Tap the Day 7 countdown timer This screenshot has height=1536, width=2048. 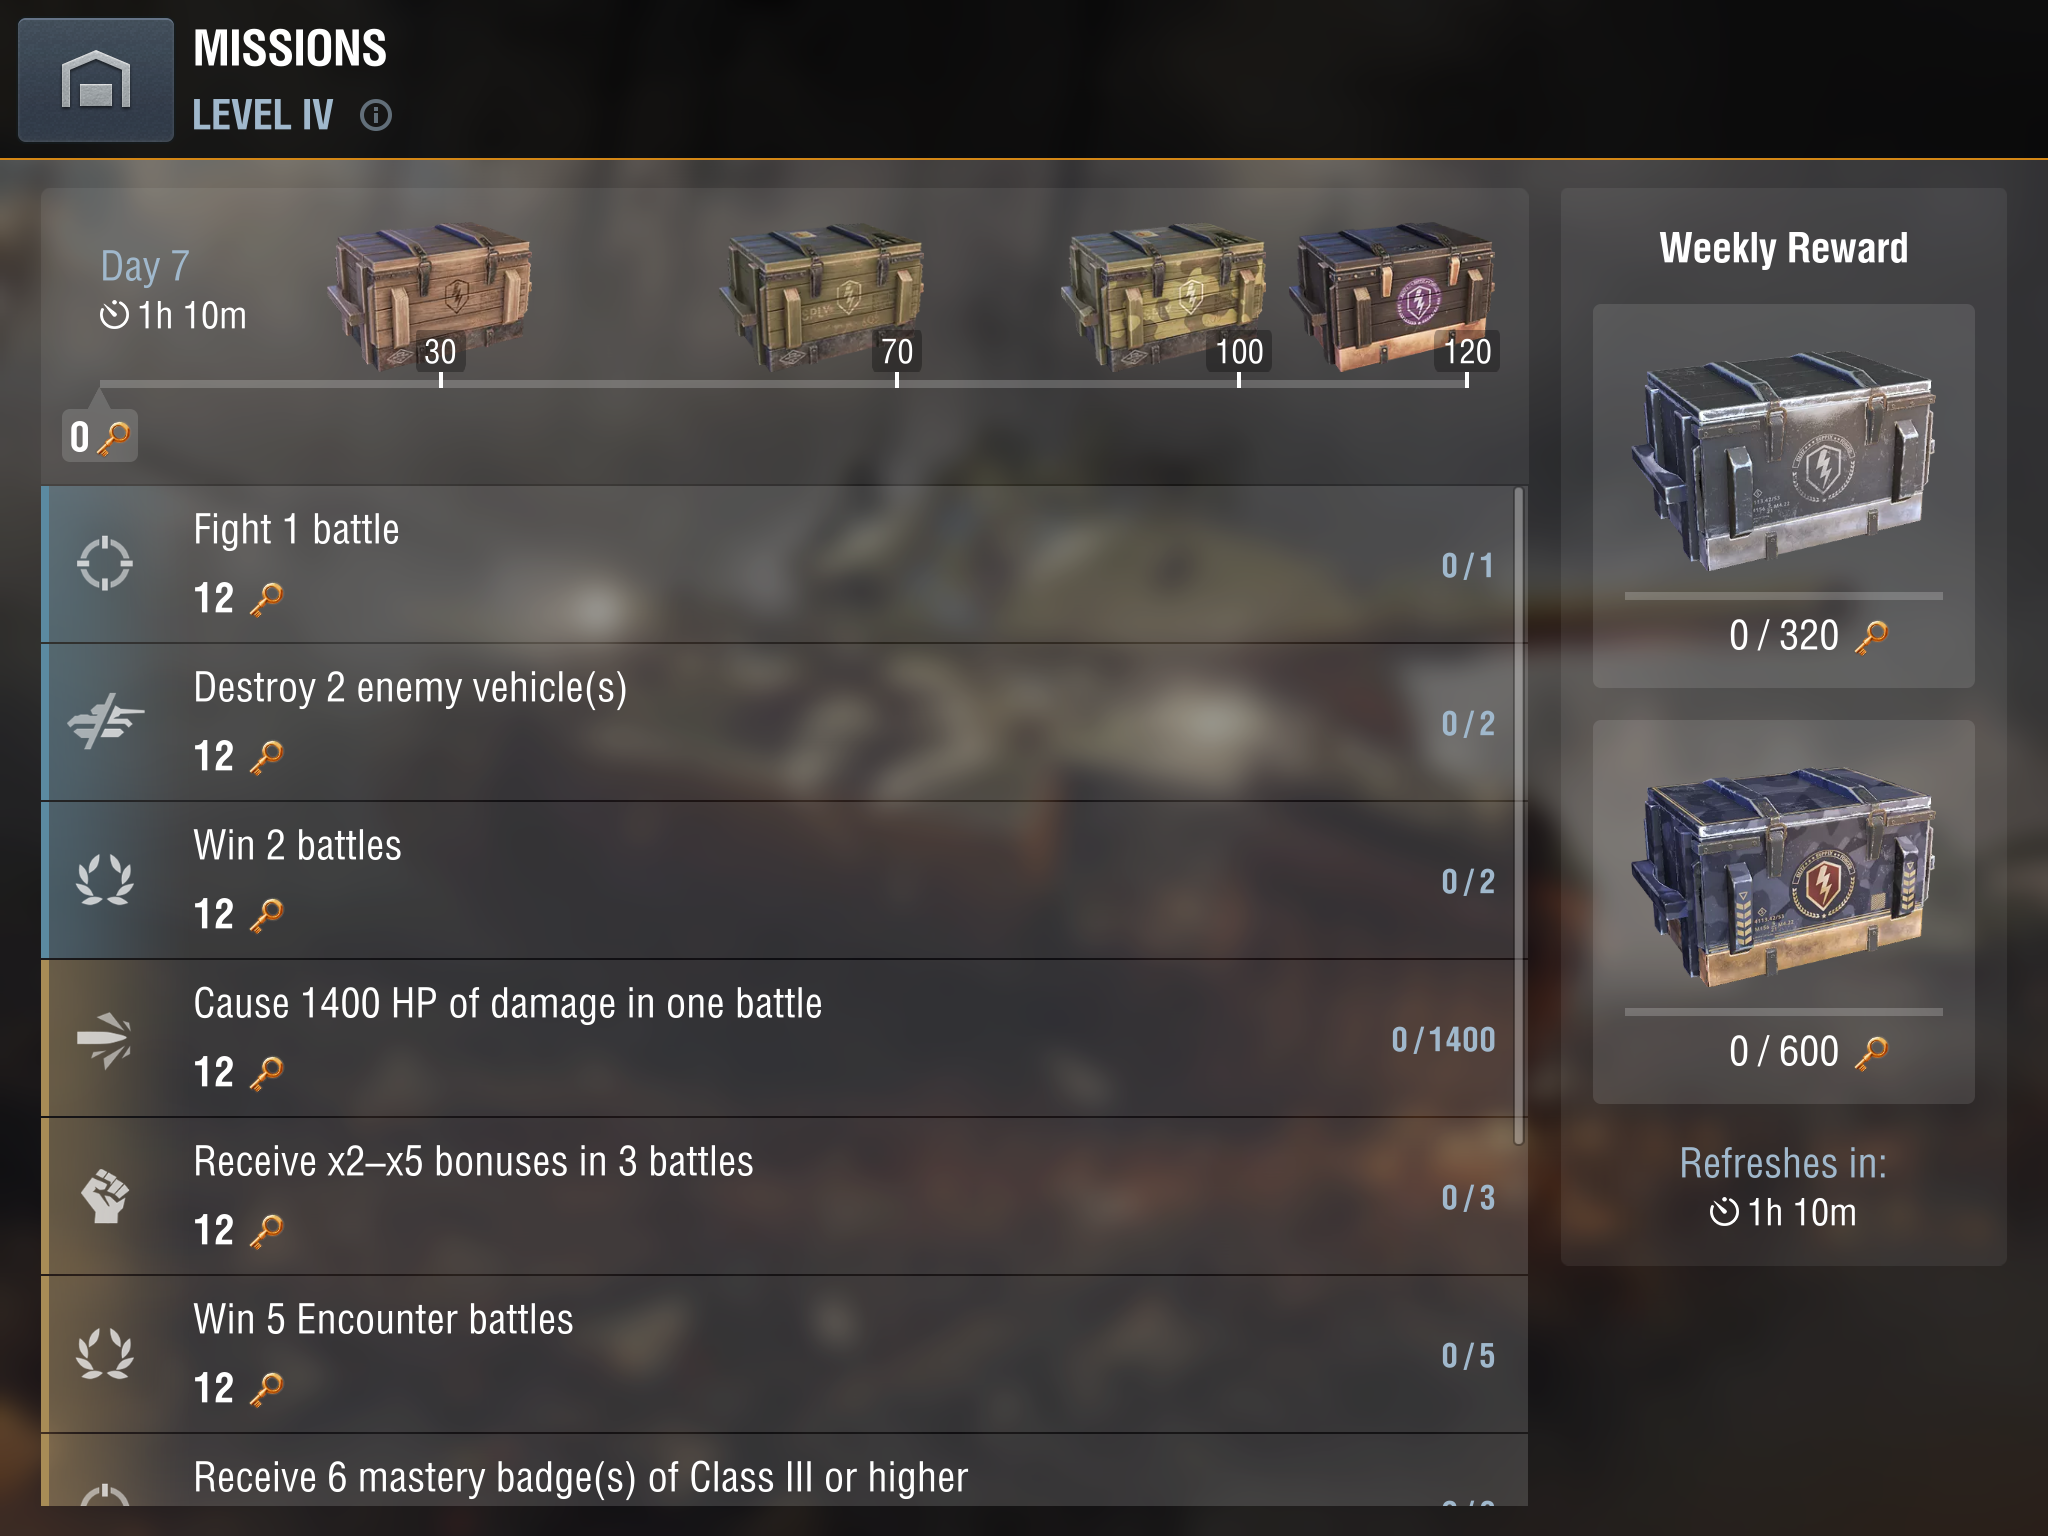pyautogui.click(x=173, y=316)
